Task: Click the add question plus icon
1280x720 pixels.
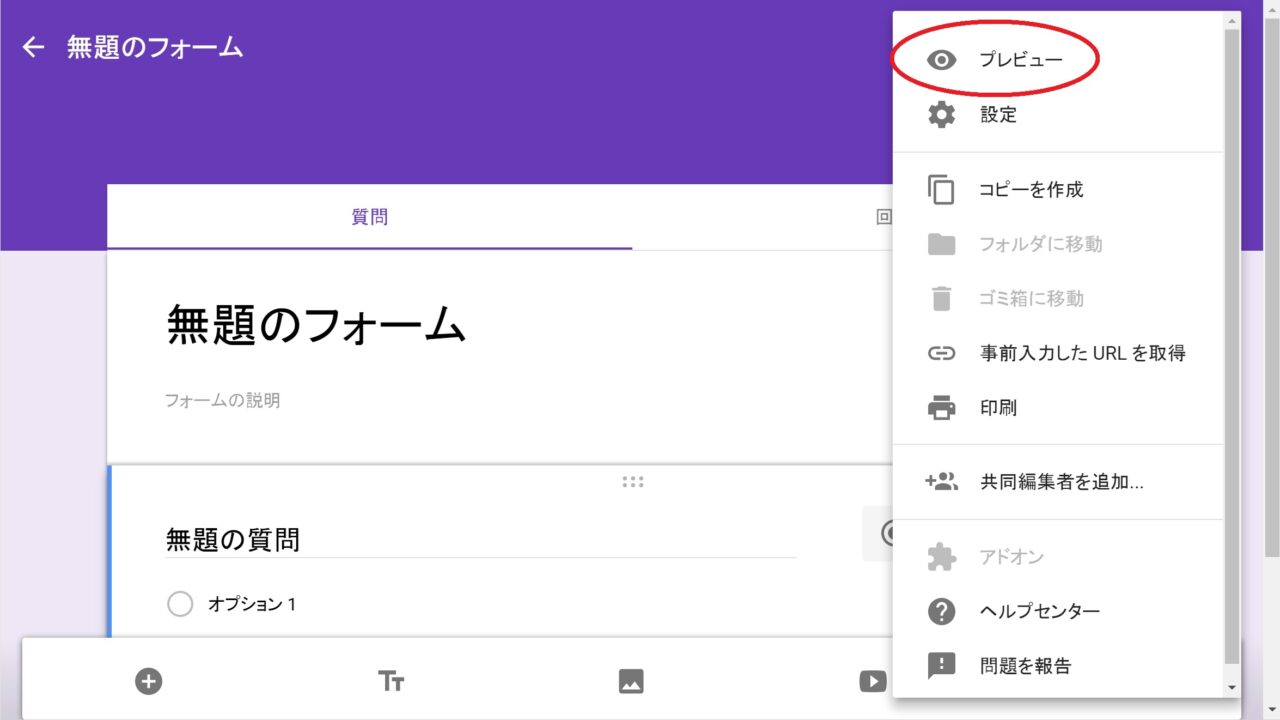Action: [x=148, y=681]
